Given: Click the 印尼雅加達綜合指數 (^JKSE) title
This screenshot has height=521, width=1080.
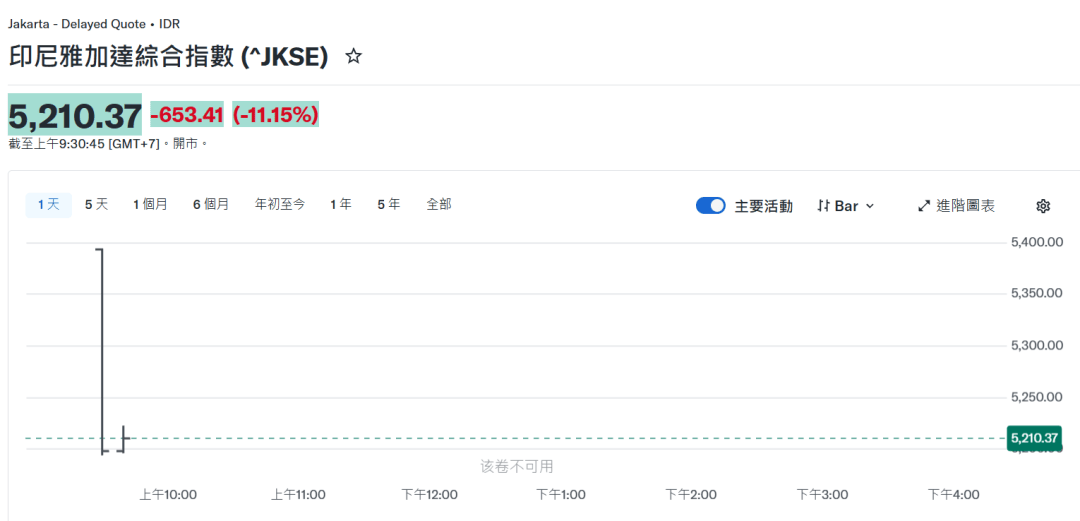Looking at the screenshot, I should (x=169, y=57).
